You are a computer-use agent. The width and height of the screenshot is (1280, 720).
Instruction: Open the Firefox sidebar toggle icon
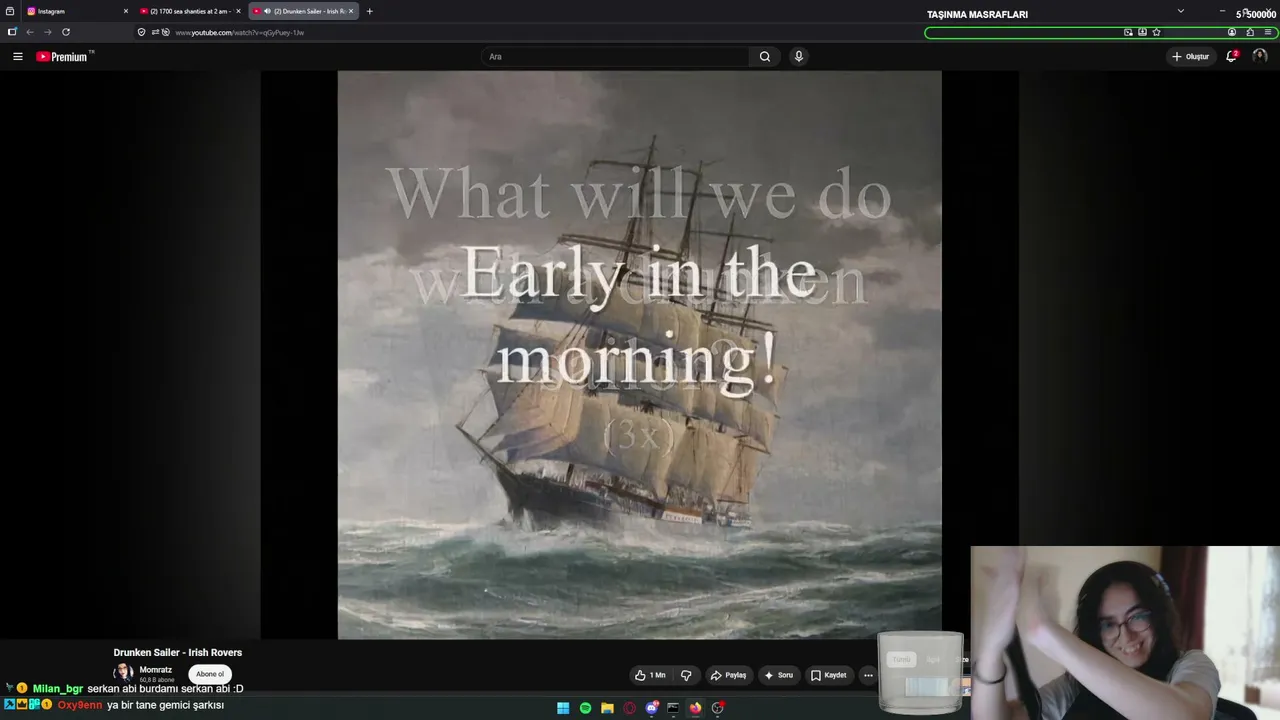(11, 32)
